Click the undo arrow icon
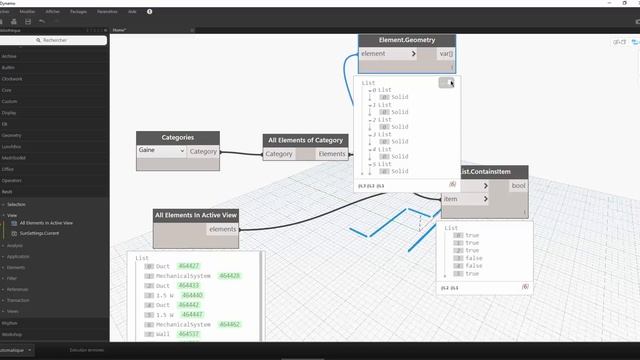640x360 pixels. [x=42, y=22]
